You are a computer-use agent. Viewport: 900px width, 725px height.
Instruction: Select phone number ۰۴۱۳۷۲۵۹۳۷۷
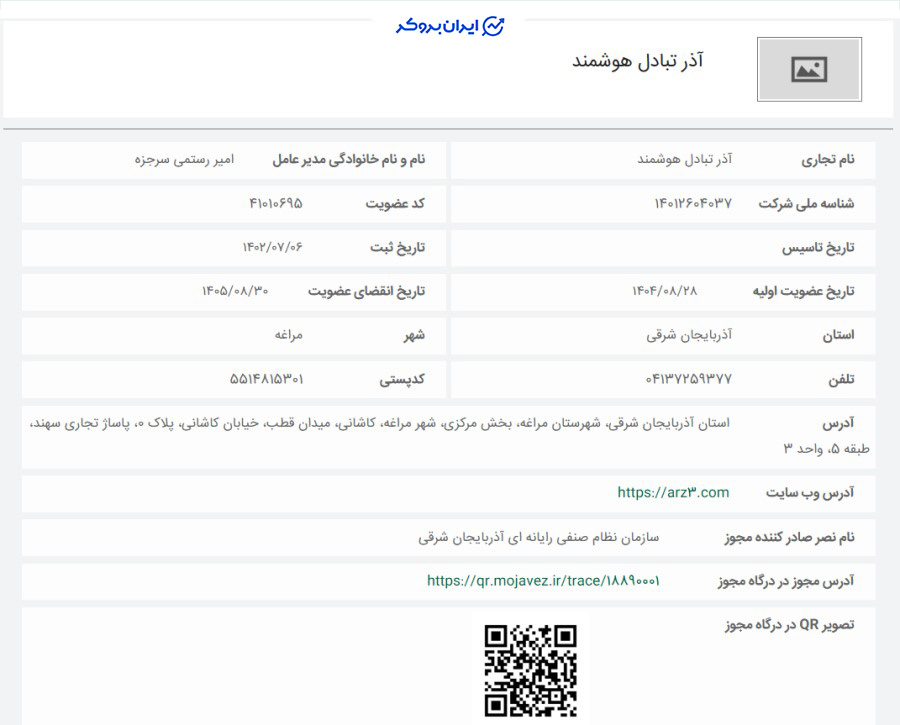pos(689,379)
